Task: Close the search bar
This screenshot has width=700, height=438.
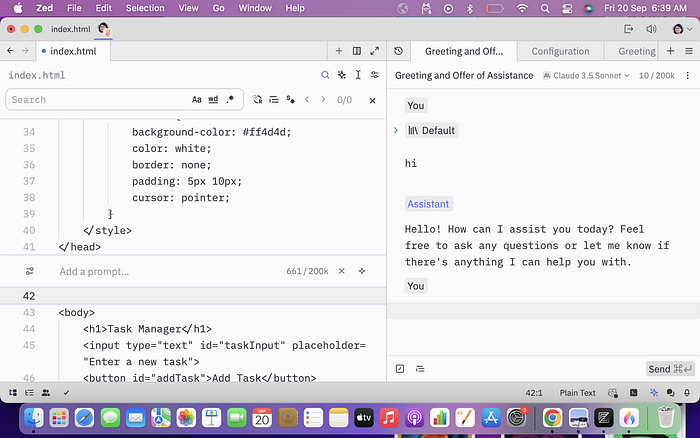Action: [x=372, y=100]
